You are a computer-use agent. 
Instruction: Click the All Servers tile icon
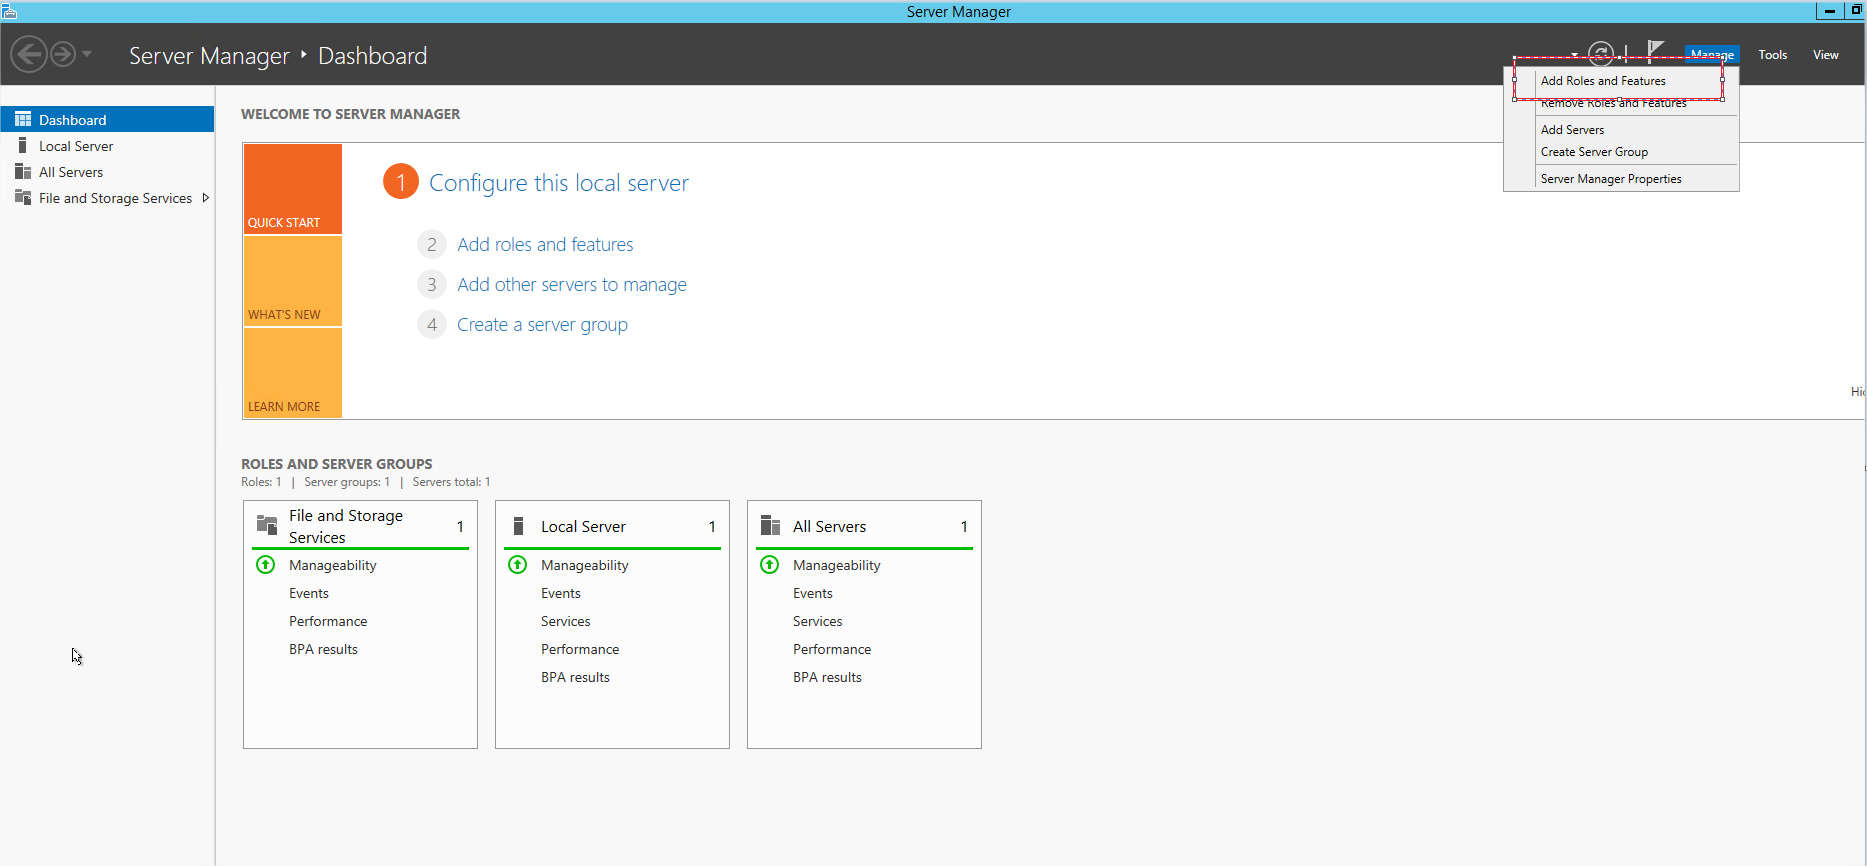point(770,526)
